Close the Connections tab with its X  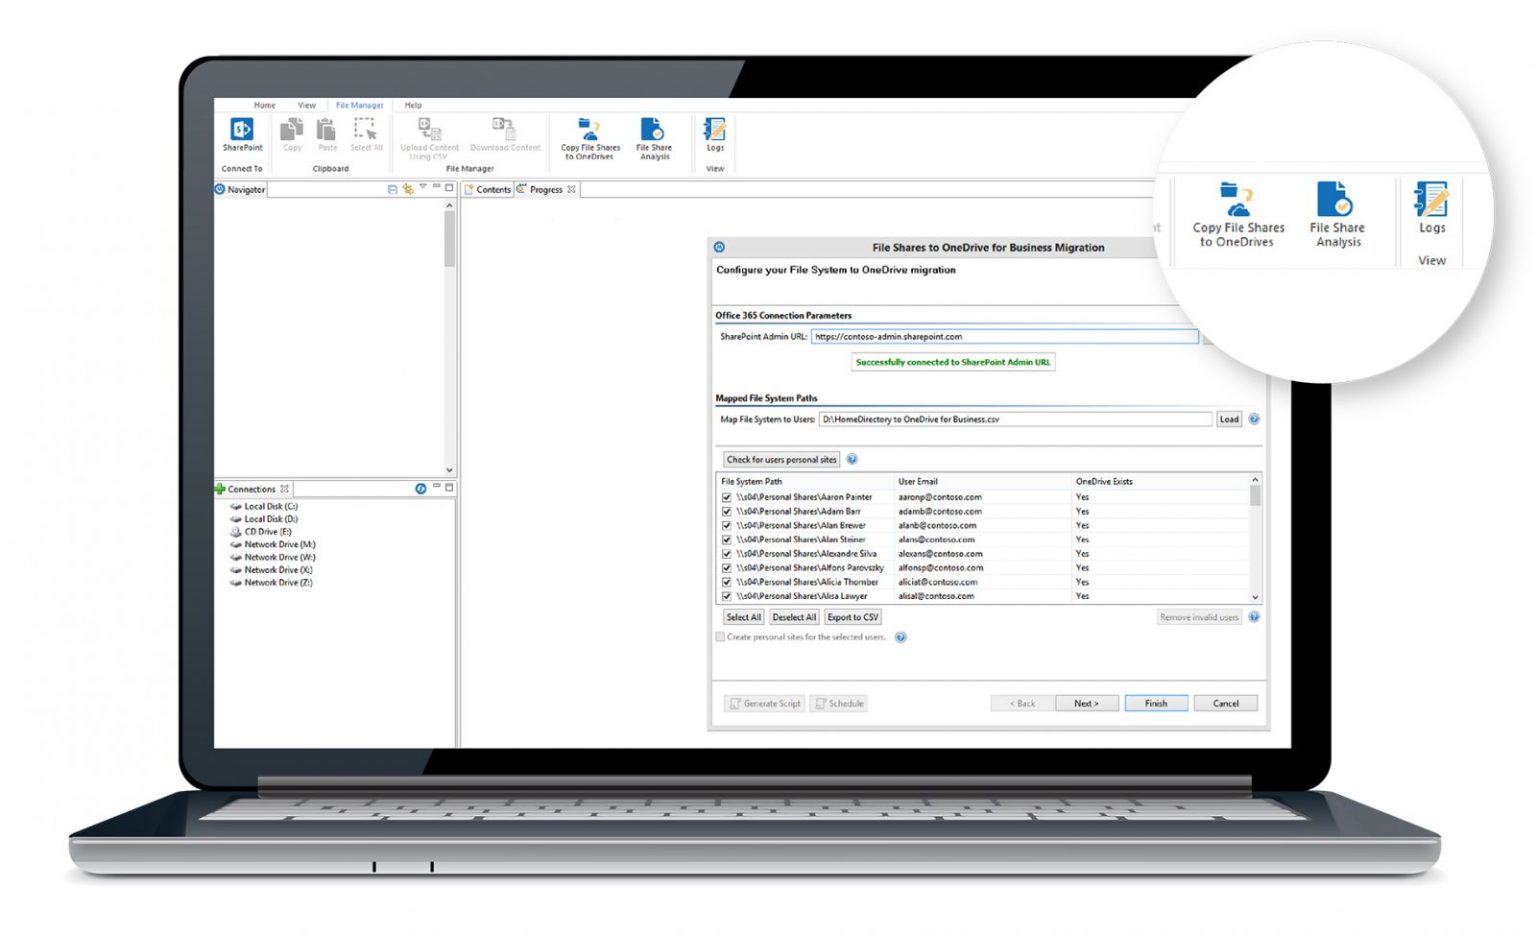(x=285, y=489)
